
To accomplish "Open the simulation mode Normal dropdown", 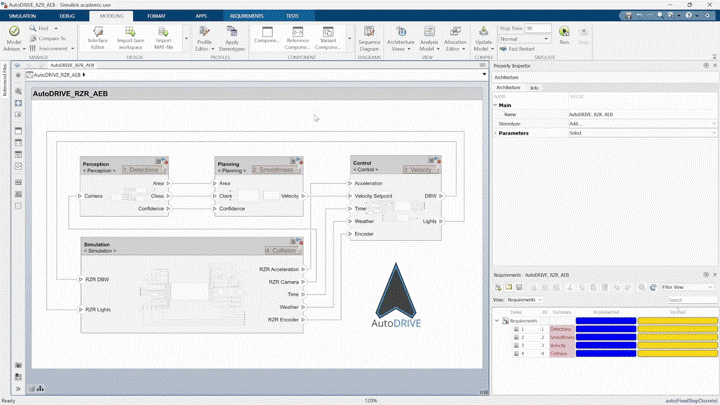I will point(524,39).
